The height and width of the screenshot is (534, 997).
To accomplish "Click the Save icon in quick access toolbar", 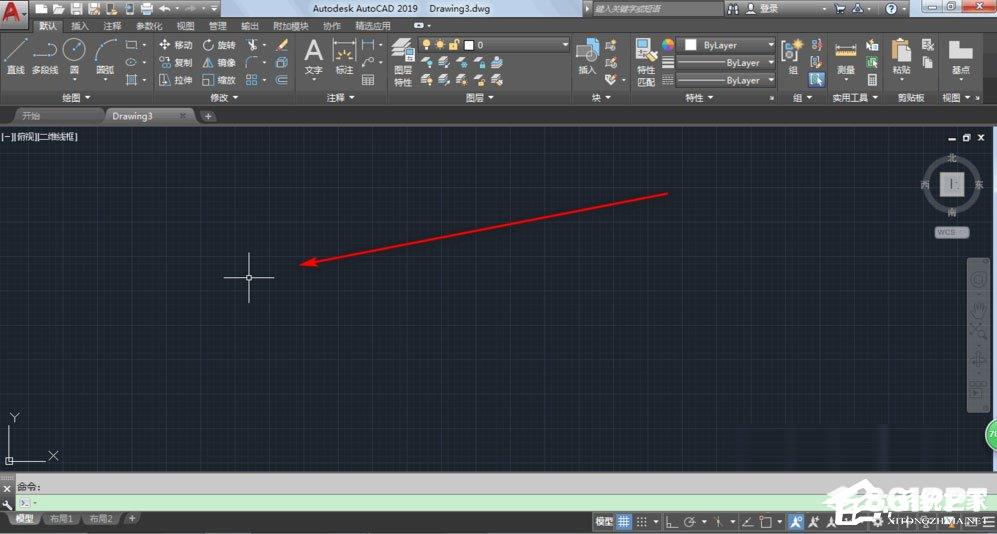I will coord(76,9).
